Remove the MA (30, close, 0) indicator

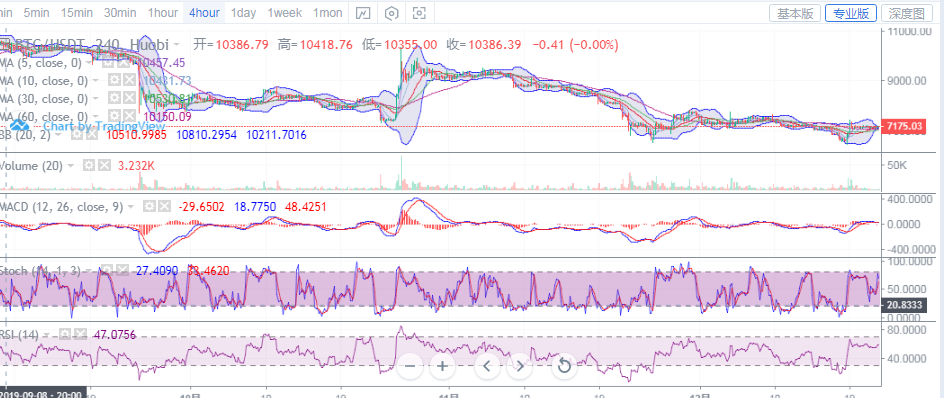(128, 98)
